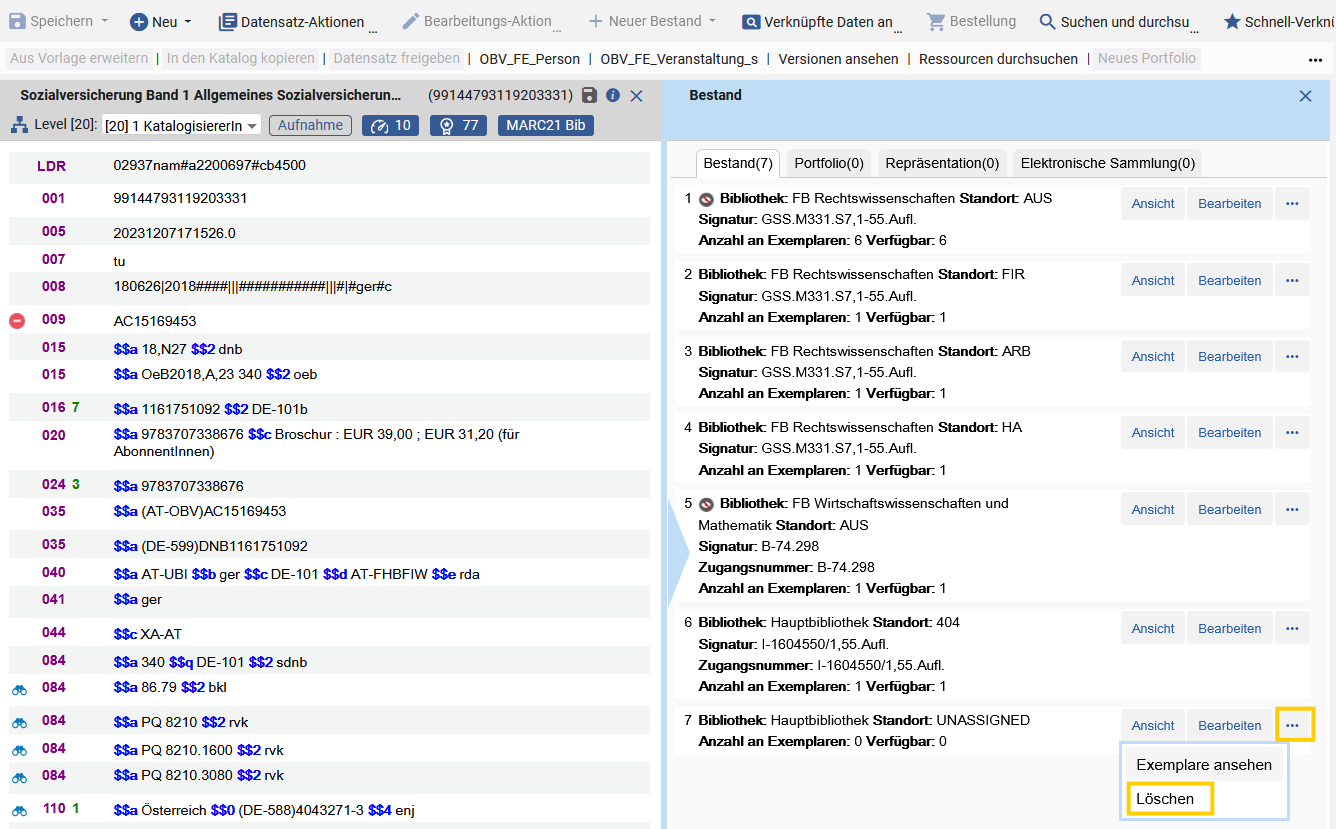Switch to the Portfolio(0) tab

(828, 163)
